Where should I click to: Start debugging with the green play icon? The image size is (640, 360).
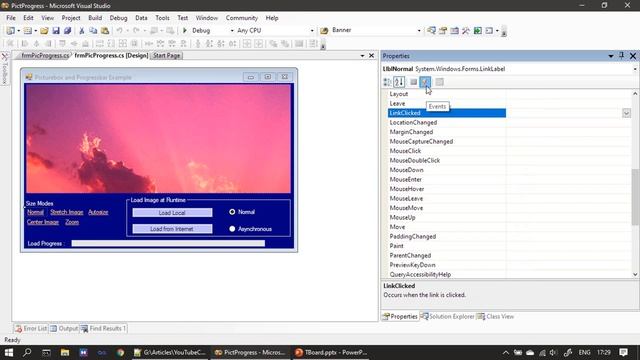pos(184,31)
